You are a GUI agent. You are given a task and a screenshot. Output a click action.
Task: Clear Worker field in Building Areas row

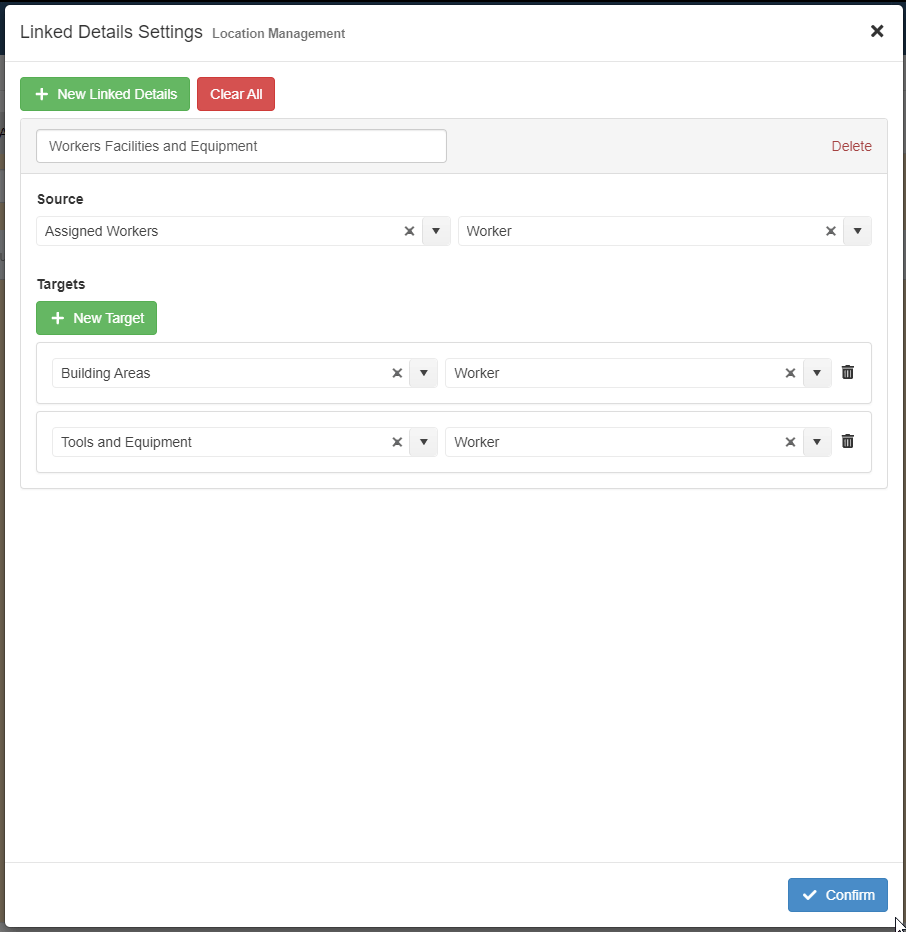[x=790, y=373]
